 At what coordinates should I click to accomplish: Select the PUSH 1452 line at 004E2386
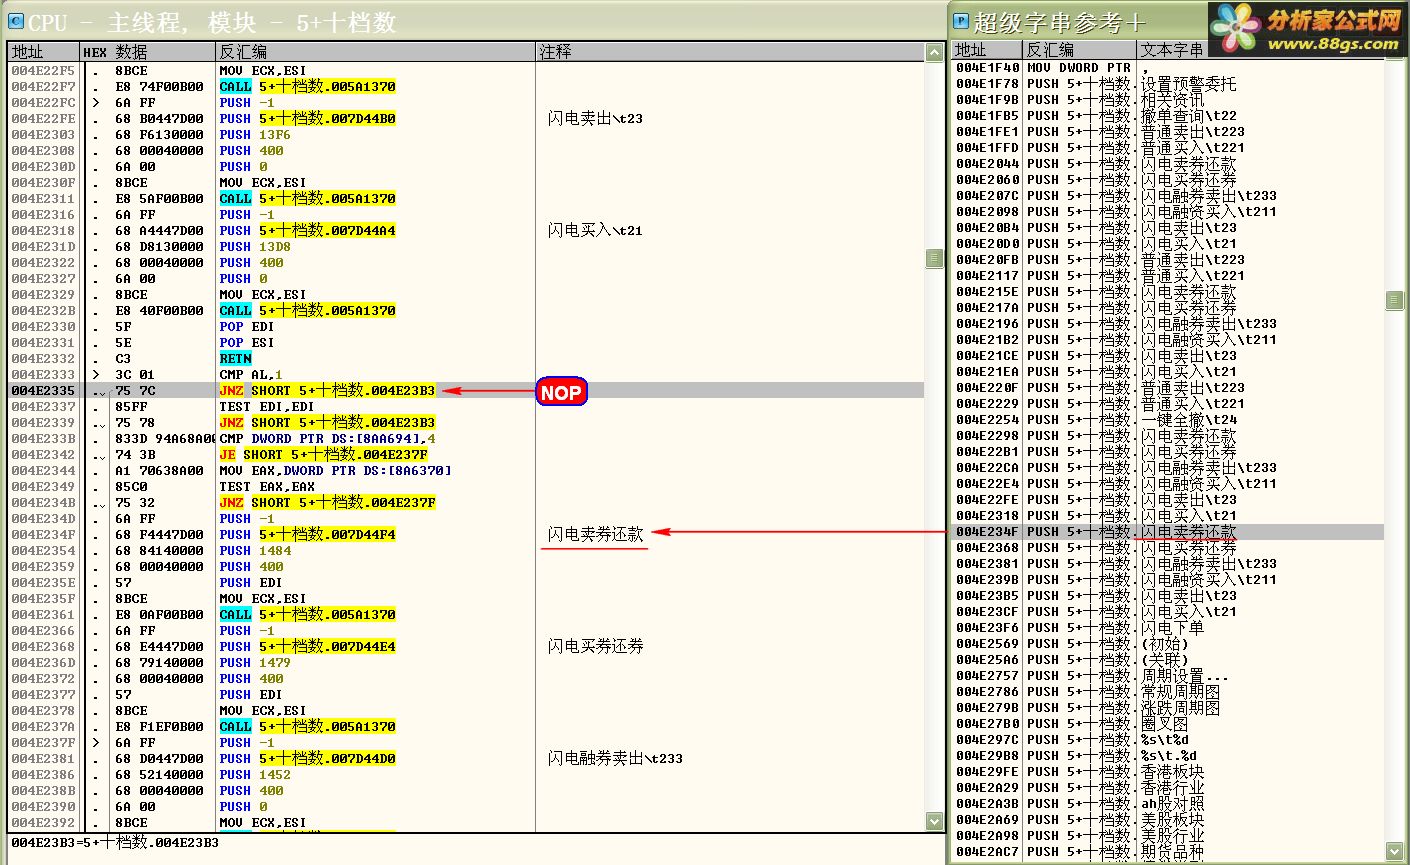[x=466, y=774]
